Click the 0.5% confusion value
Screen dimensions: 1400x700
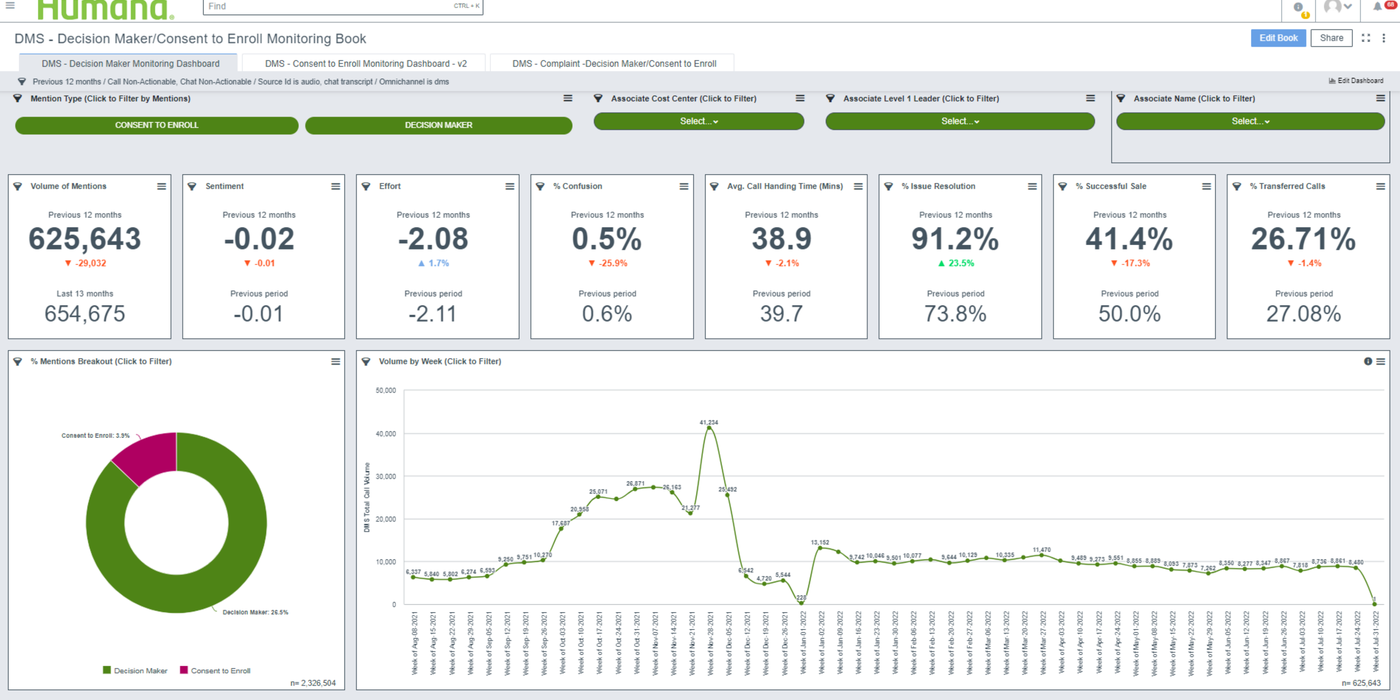tap(607, 239)
